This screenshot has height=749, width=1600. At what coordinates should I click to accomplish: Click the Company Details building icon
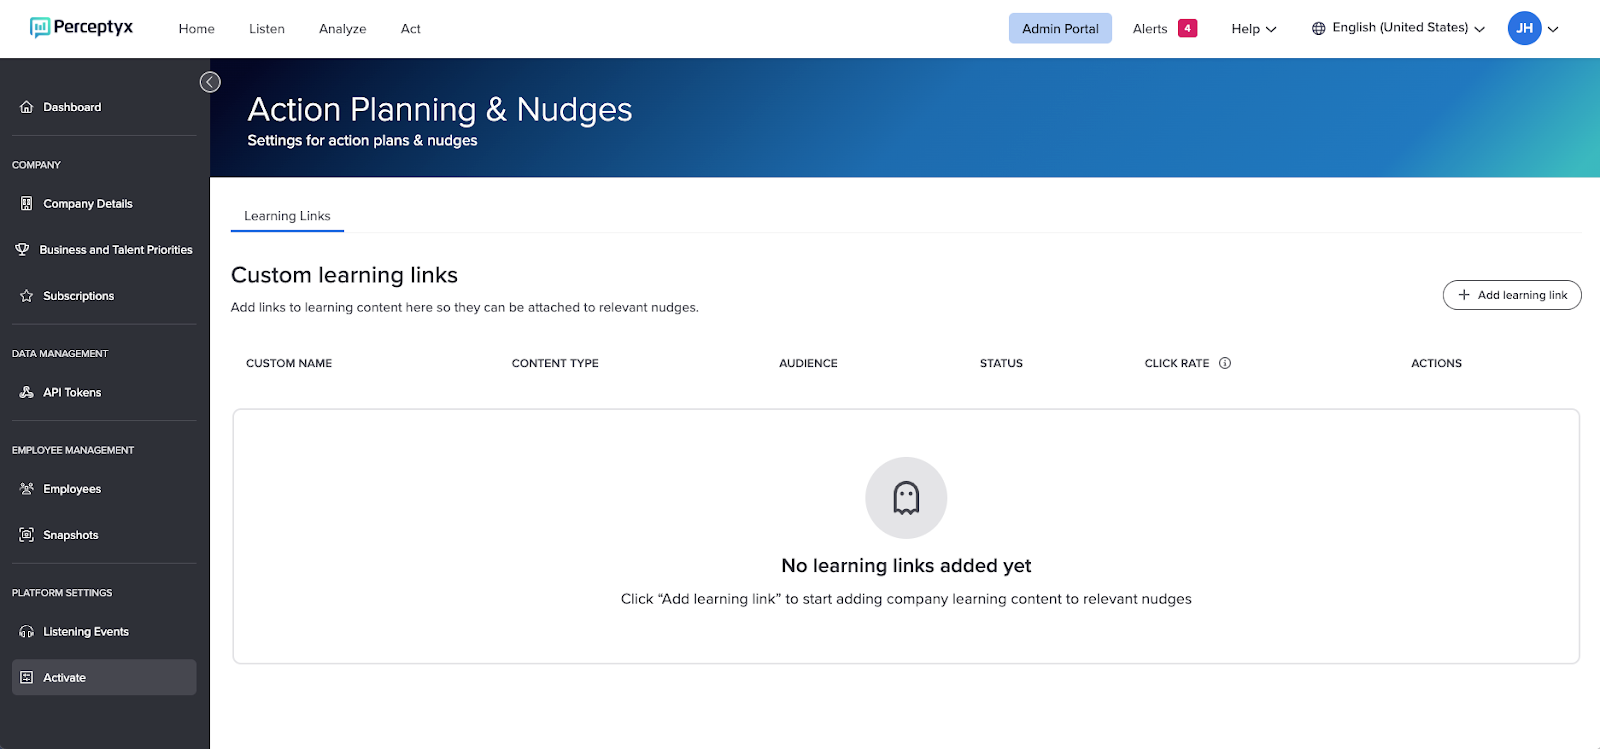pos(27,203)
